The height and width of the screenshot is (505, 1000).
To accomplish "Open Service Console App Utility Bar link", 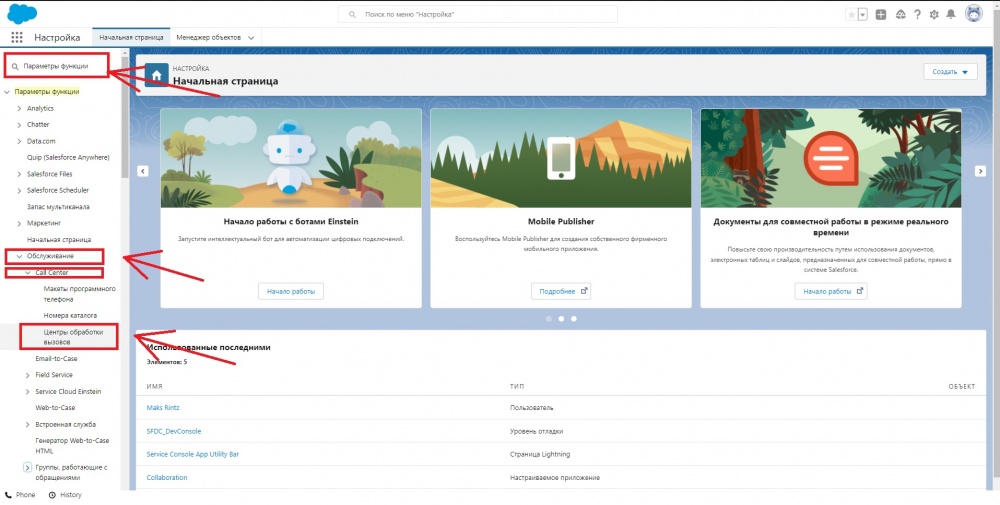I will click(193, 454).
